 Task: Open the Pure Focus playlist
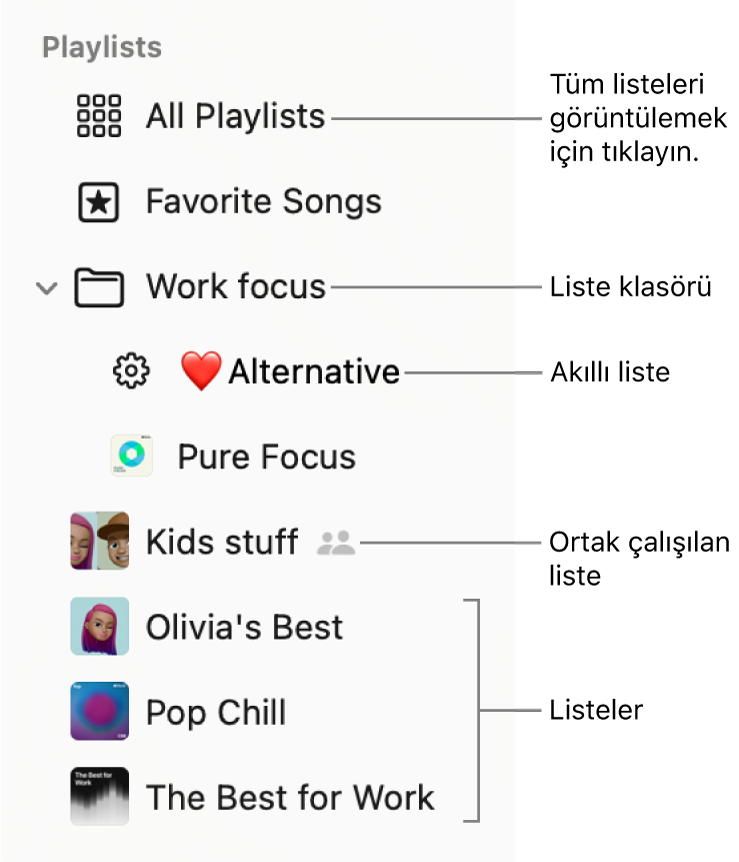coord(265,455)
